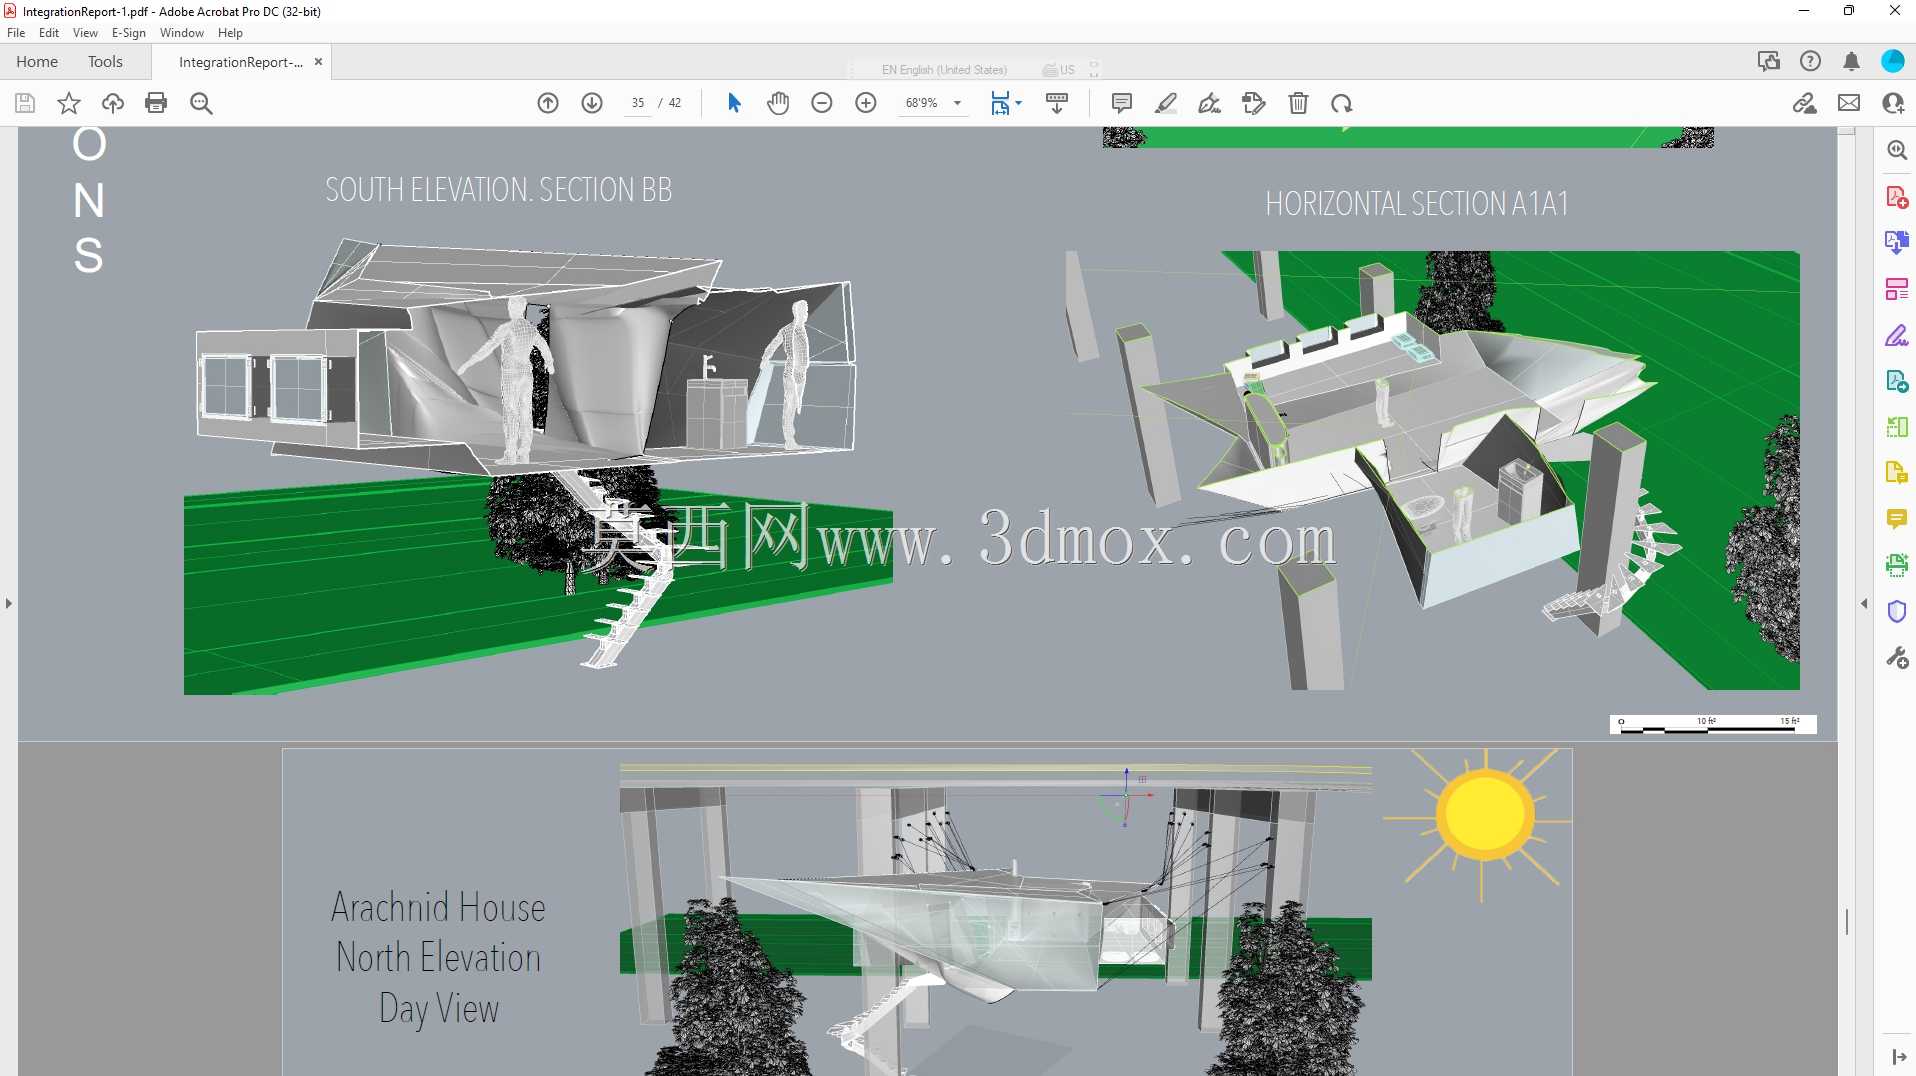Open Protect shield tool in sidebar

click(x=1897, y=611)
